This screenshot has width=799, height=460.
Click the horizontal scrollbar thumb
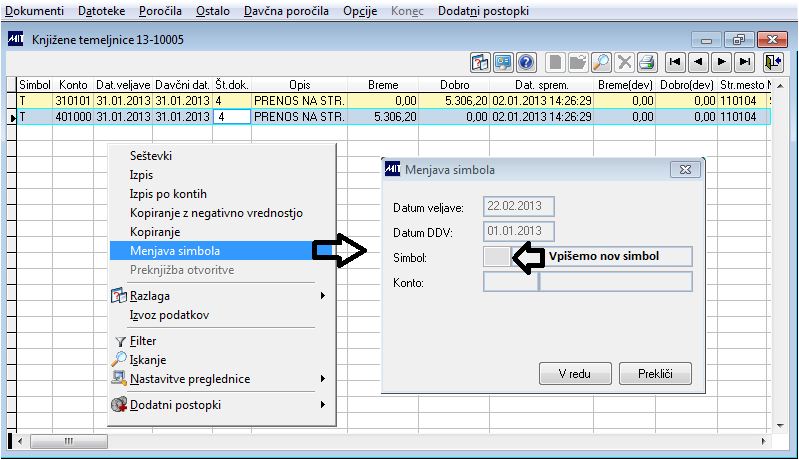click(69, 441)
